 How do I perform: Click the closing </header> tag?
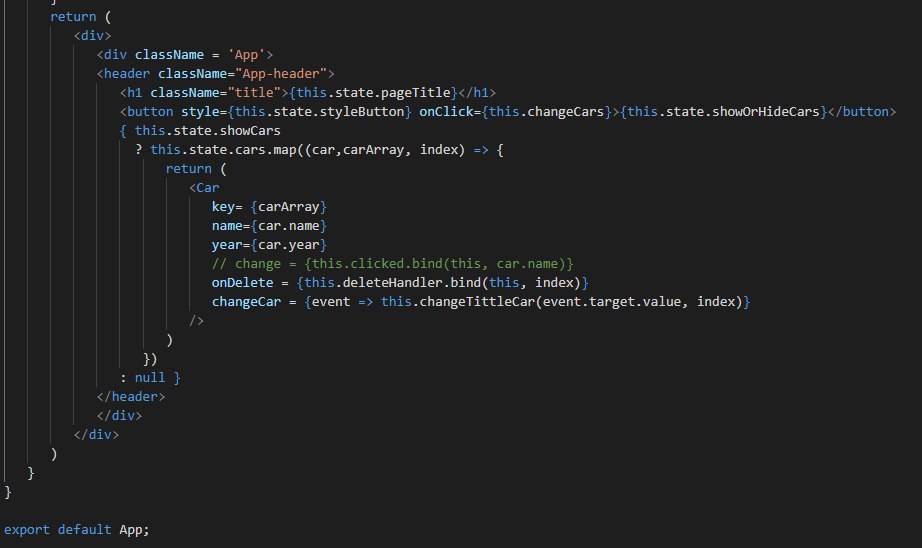click(131, 397)
